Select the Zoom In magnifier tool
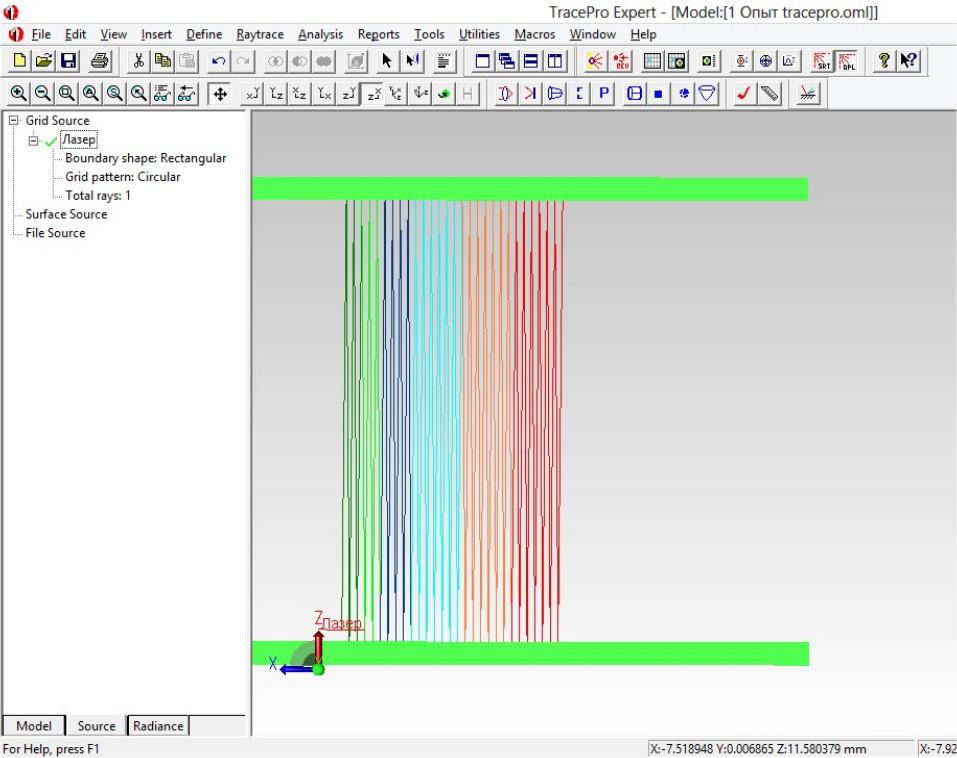 coord(18,94)
